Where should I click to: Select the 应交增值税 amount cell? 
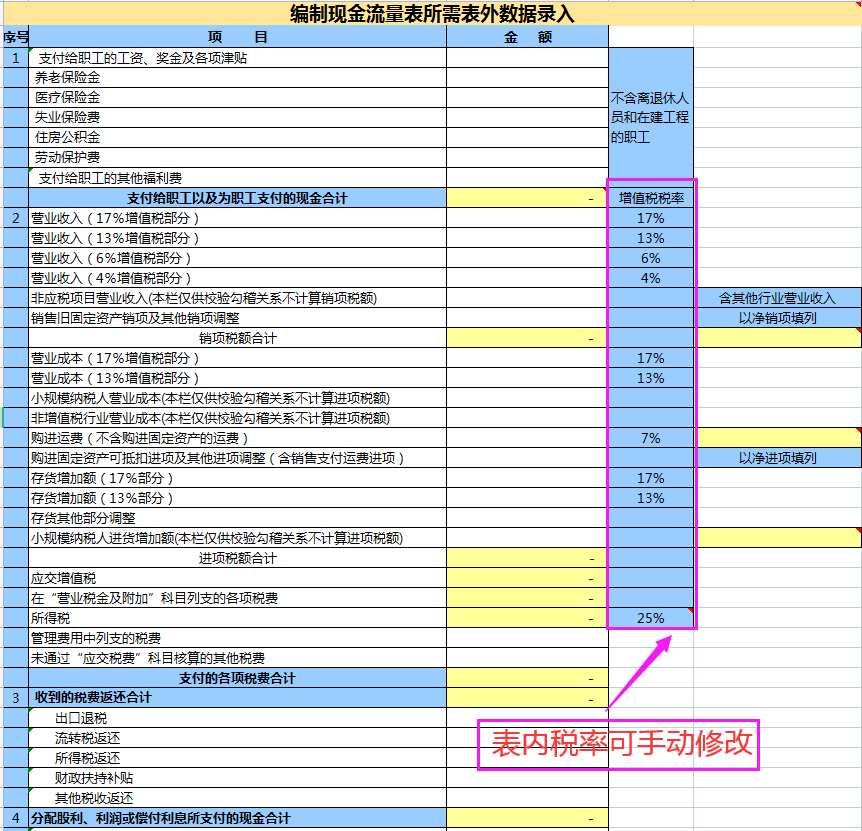[x=528, y=578]
